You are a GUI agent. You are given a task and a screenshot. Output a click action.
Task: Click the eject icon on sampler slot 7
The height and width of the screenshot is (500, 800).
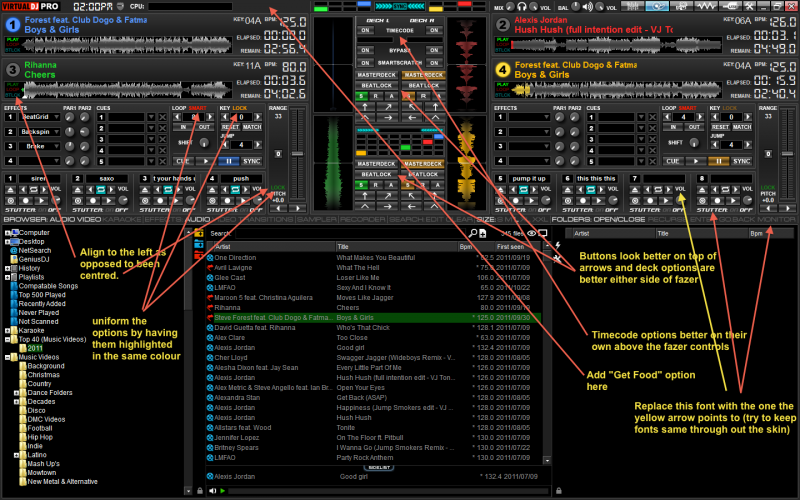point(635,190)
